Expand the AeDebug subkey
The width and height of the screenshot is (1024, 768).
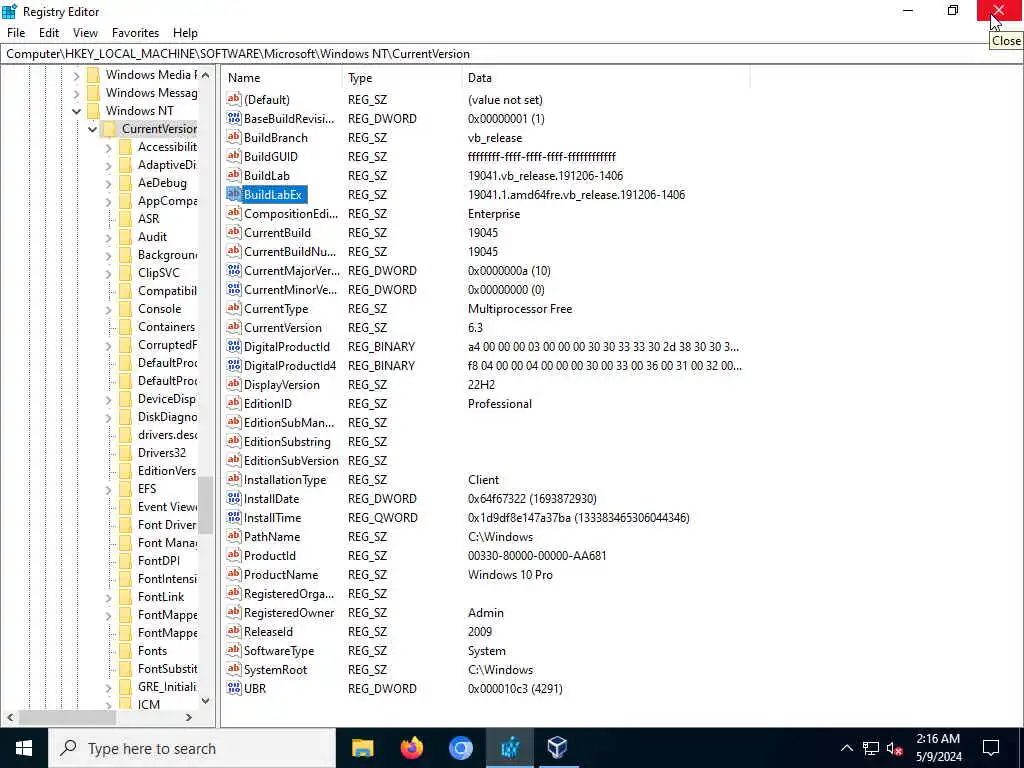click(108, 184)
